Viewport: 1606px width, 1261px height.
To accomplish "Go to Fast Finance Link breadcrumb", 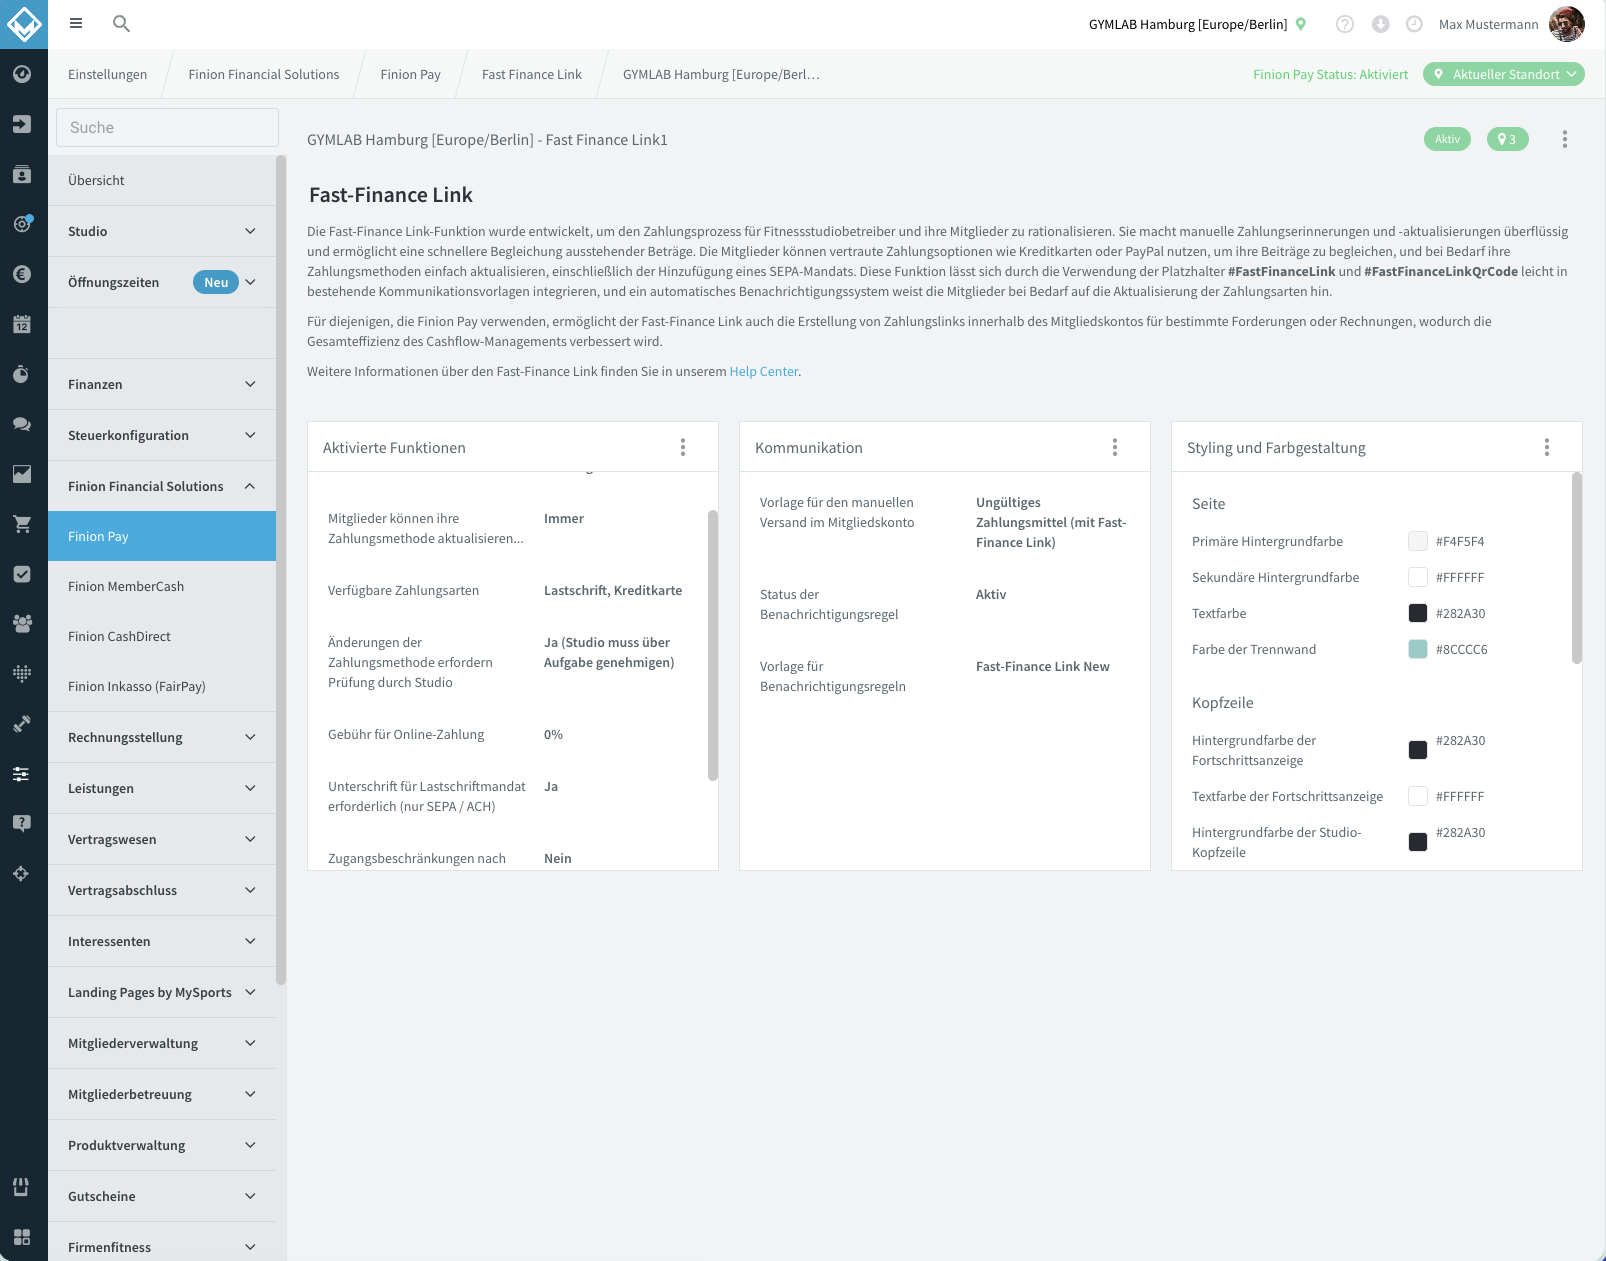I will (x=532, y=74).
